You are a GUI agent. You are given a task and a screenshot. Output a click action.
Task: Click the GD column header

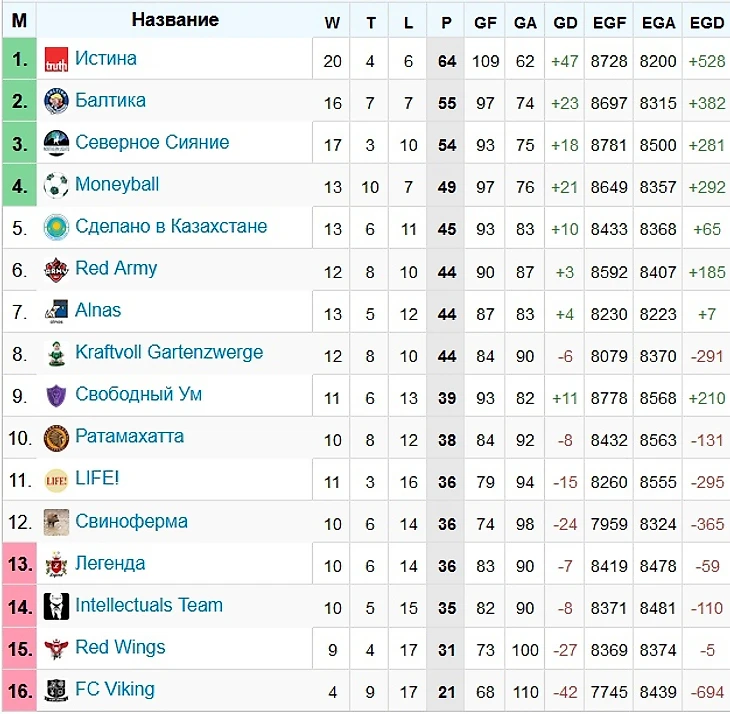tap(565, 22)
